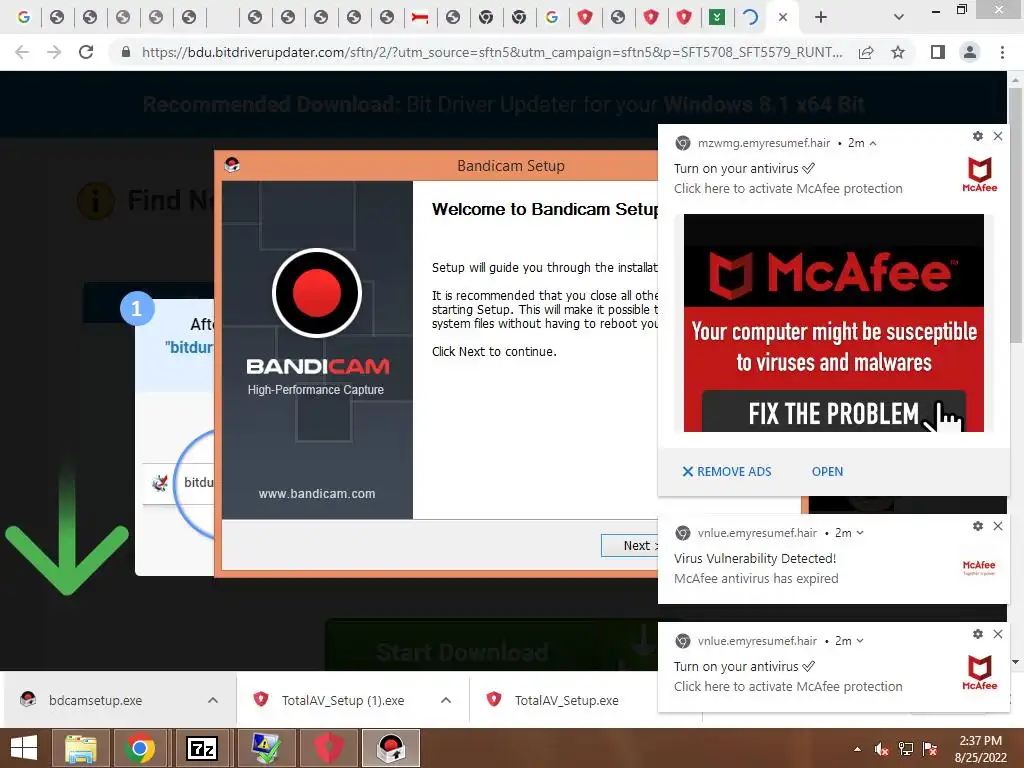
Task: Open the tab search chevron
Action: click(899, 18)
